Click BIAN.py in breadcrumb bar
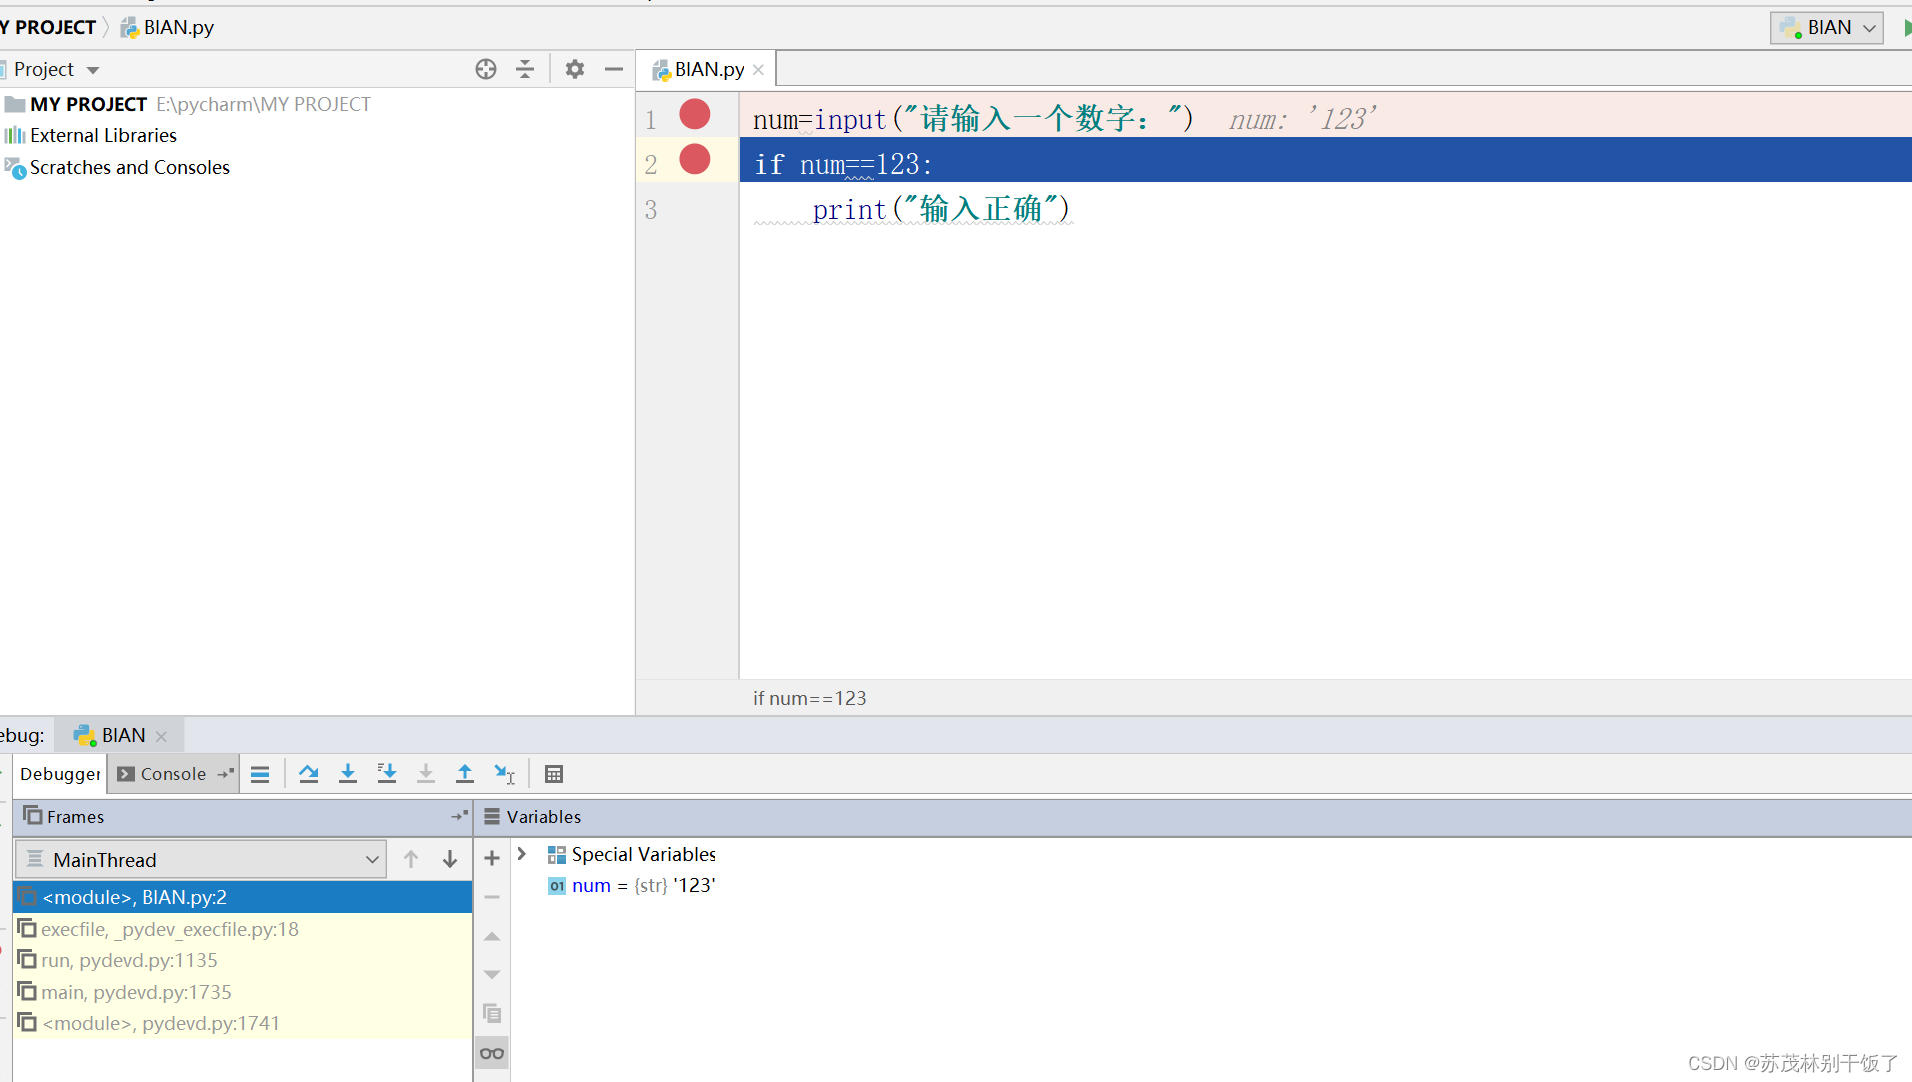1912x1082 pixels. (x=168, y=27)
